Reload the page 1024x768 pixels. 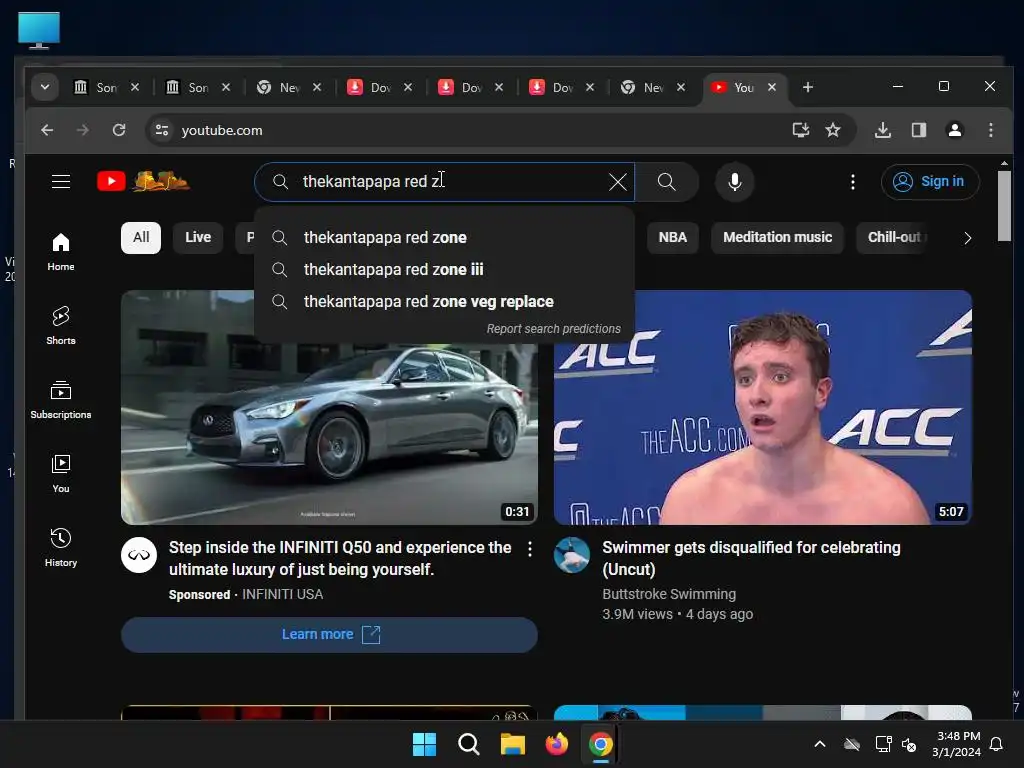point(119,130)
